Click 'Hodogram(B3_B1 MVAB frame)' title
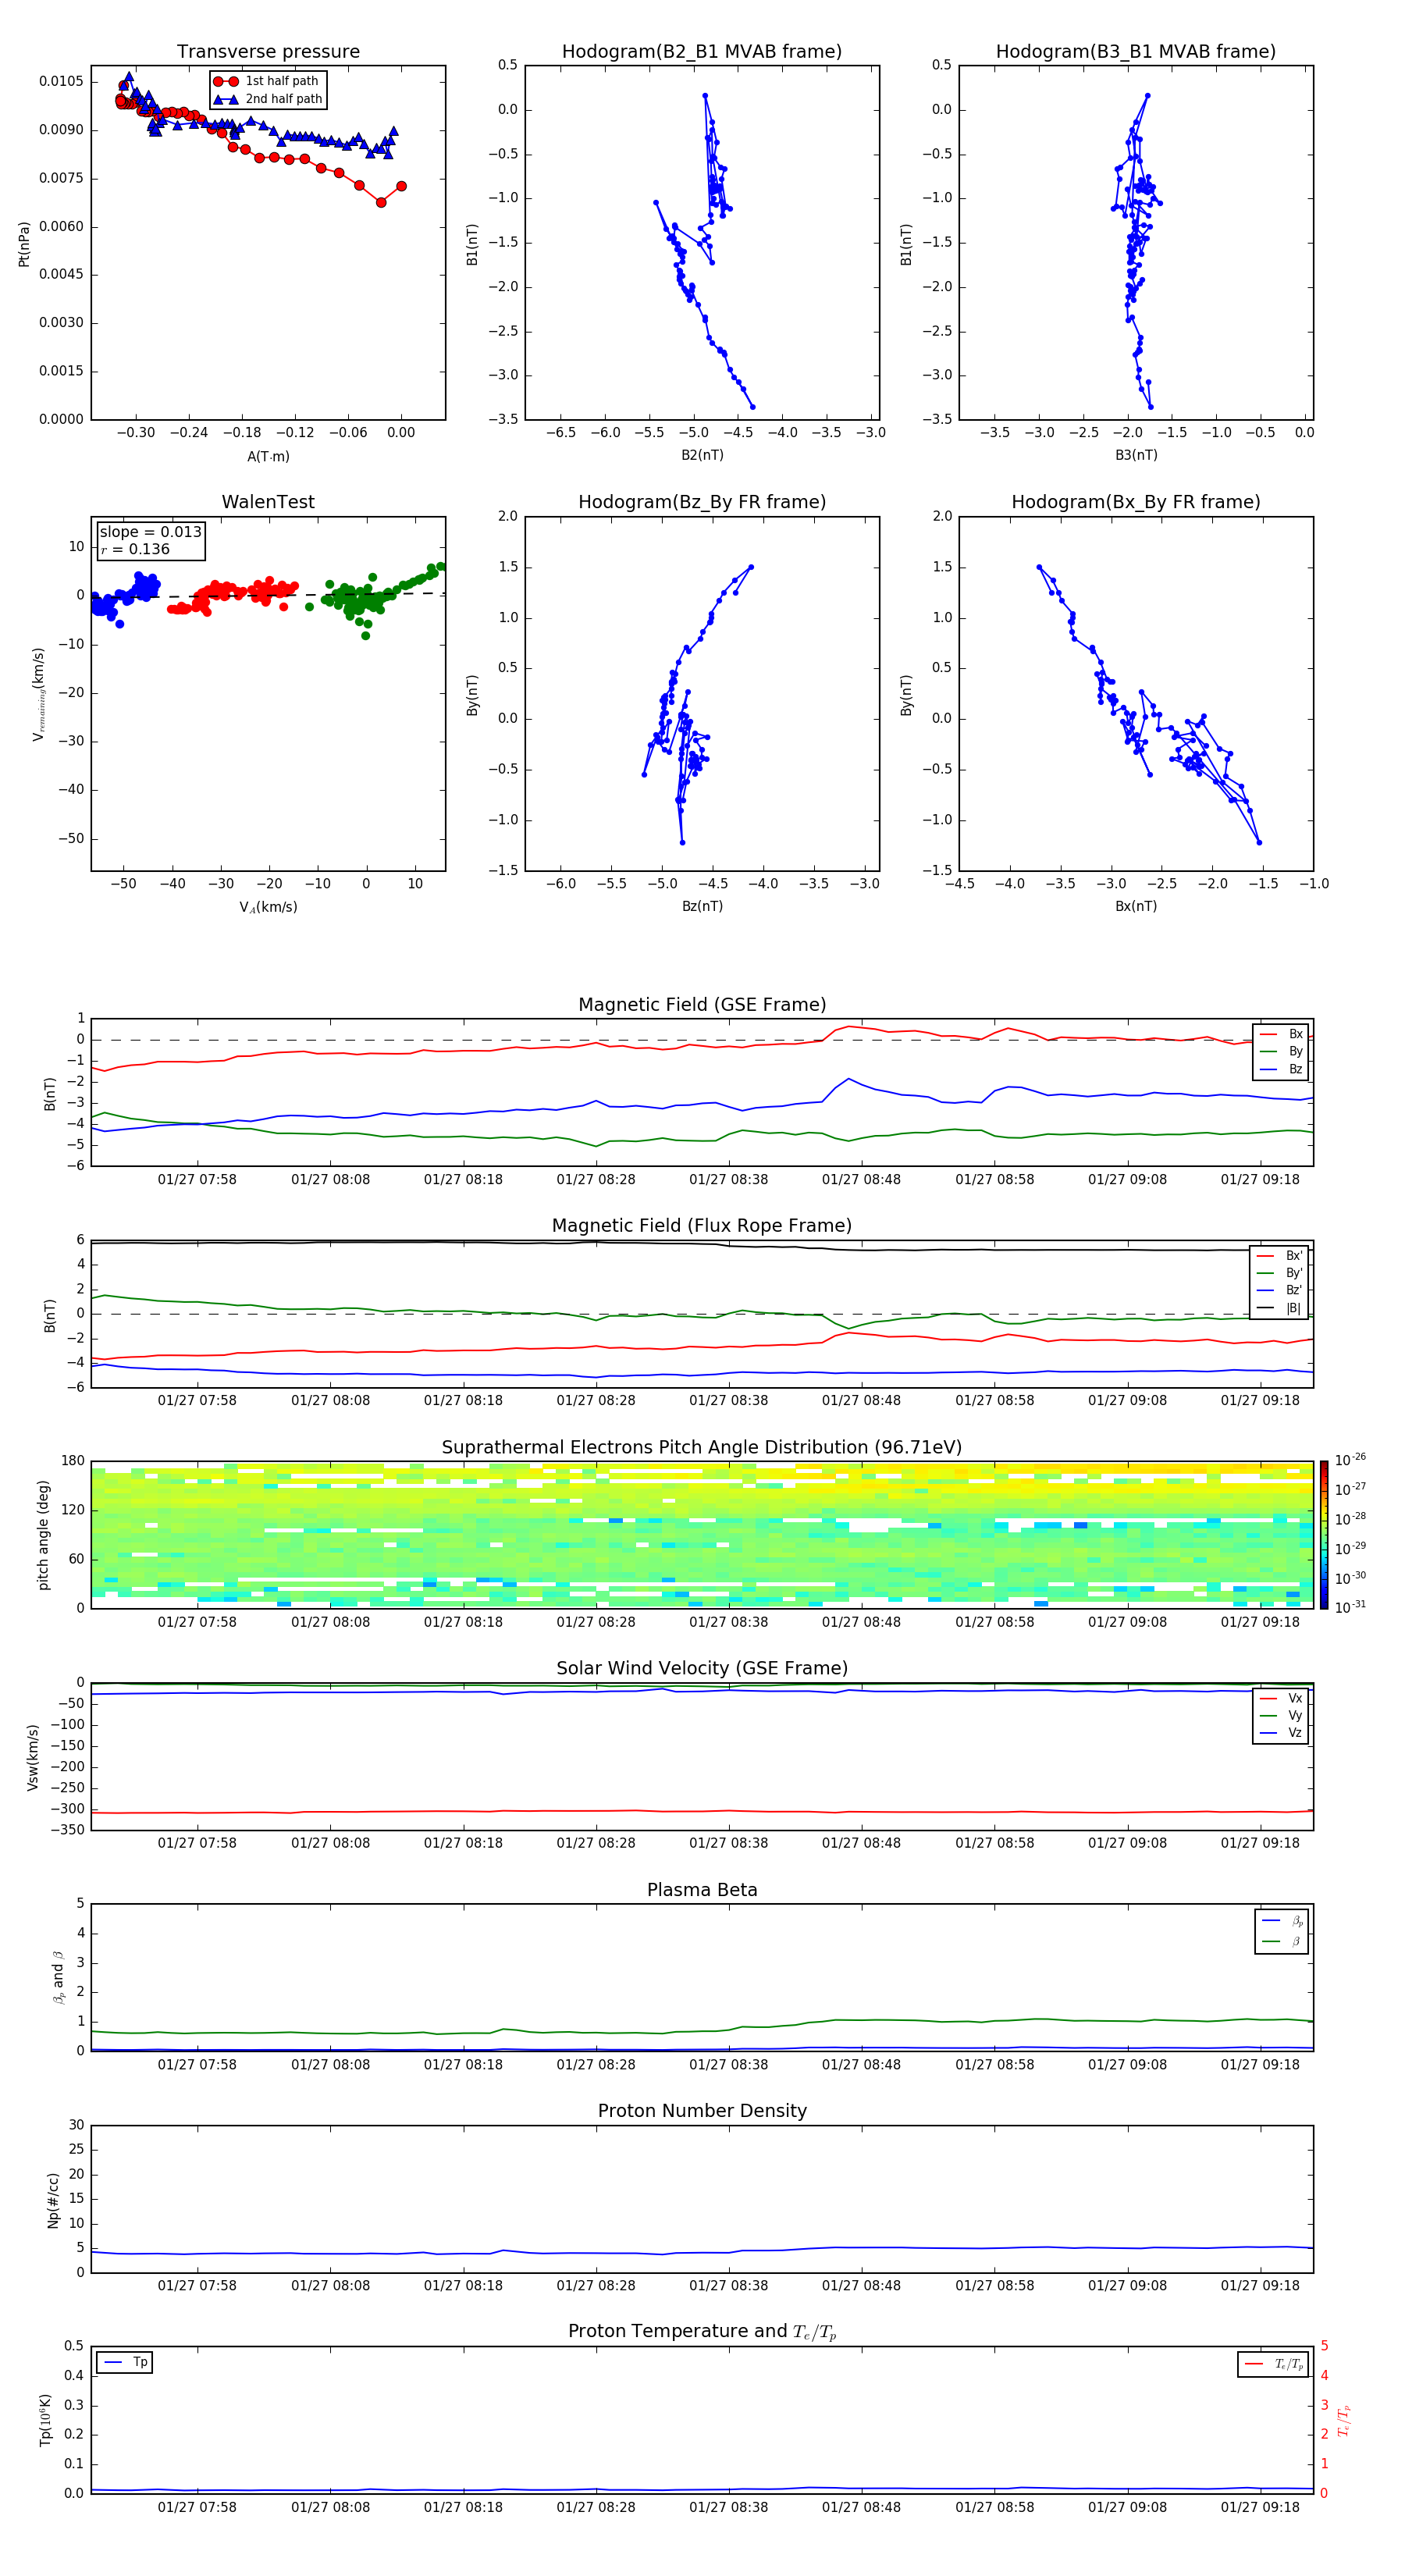 1136,51
